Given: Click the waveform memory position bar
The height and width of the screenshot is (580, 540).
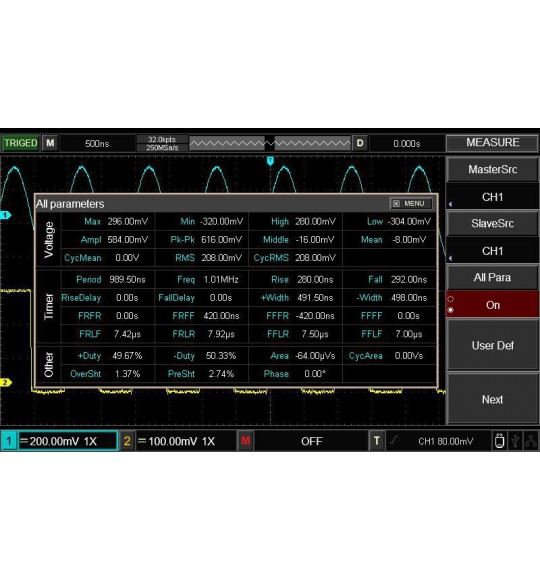Looking at the screenshot, I should pos(270,143).
